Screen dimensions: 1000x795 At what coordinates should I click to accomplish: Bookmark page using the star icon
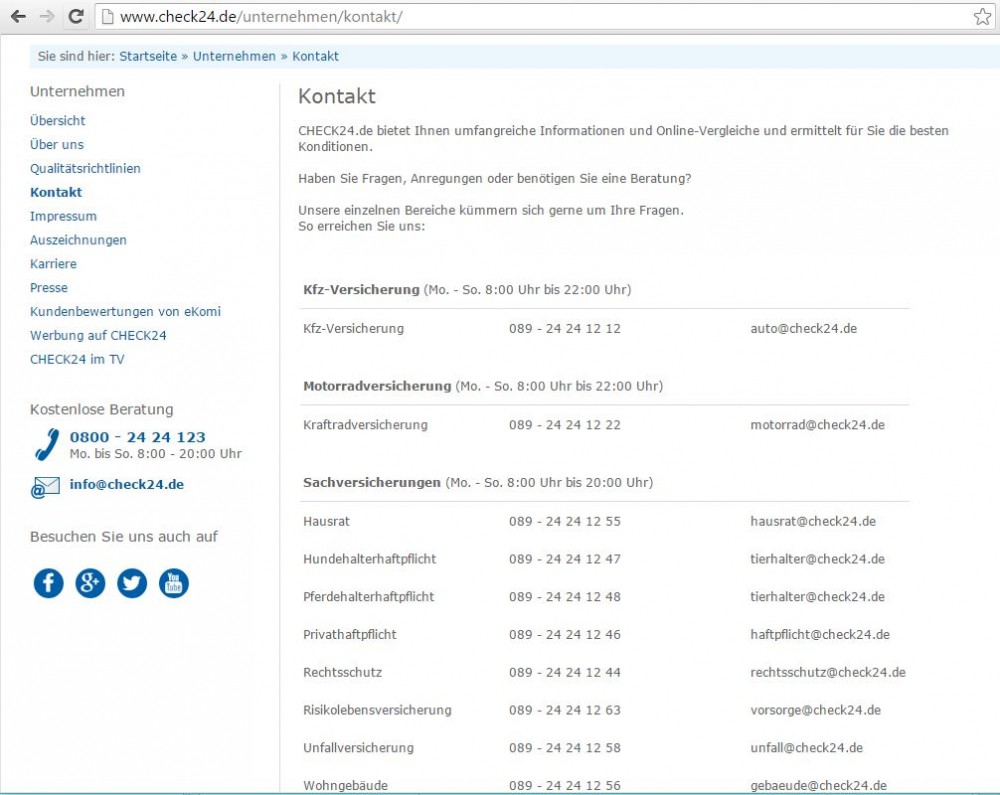pos(982,17)
